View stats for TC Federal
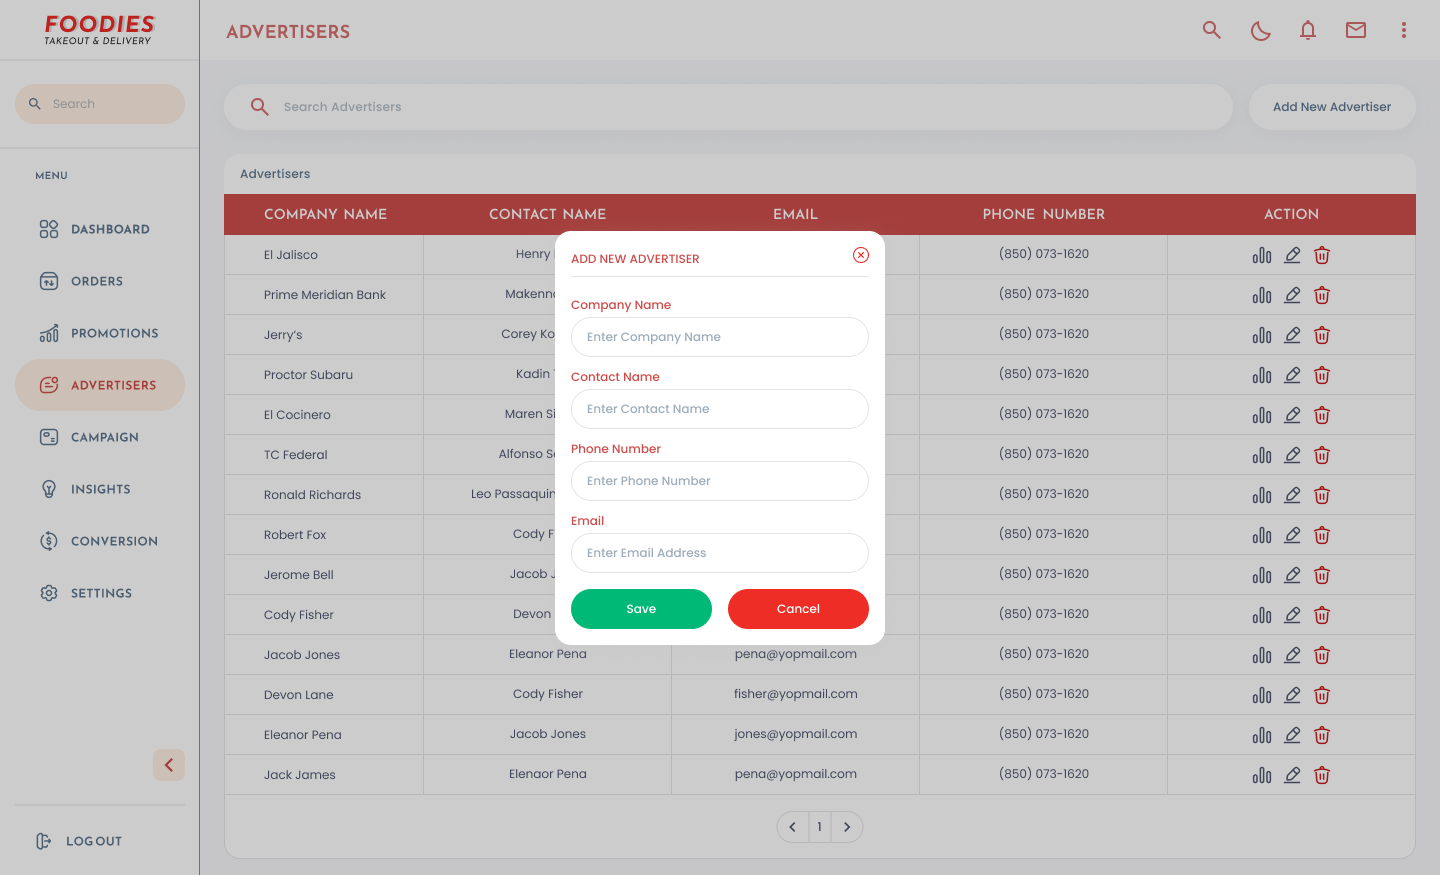Screen dimensions: 1440x875 (1262, 455)
